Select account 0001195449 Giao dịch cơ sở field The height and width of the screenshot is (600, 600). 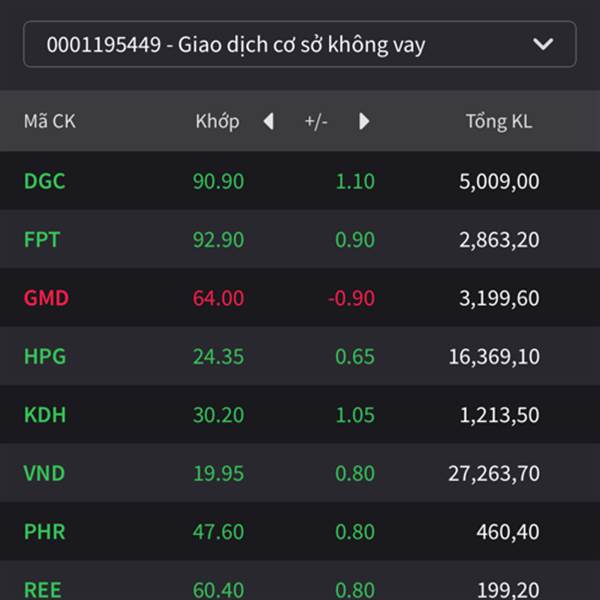[300, 44]
